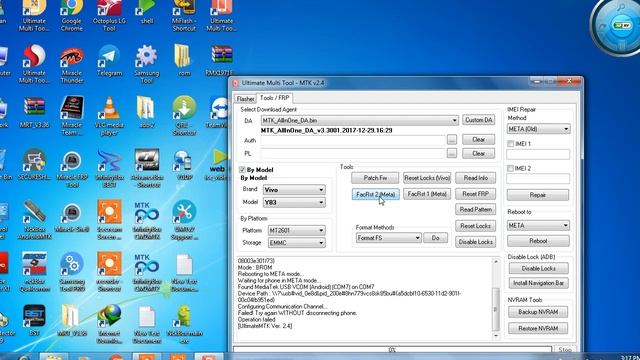Click the 0% progress bar

click(x=392, y=349)
